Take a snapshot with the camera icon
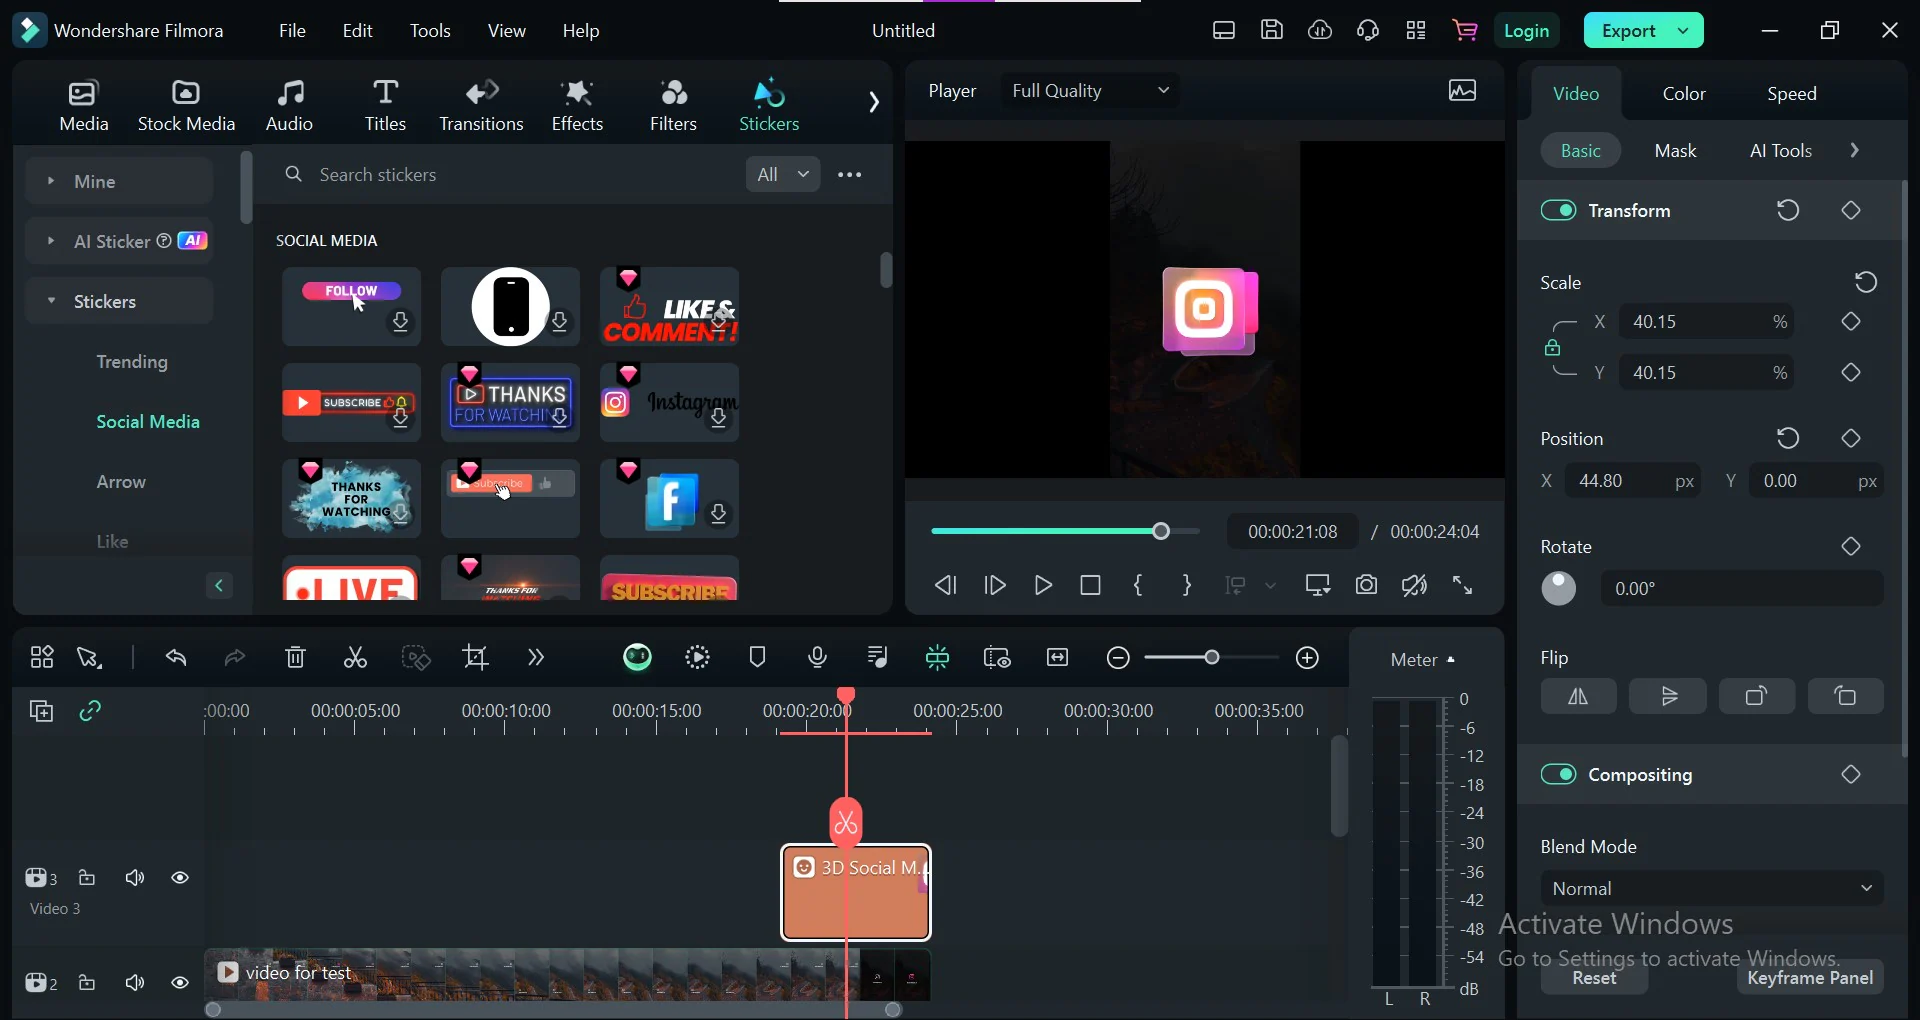The height and width of the screenshot is (1020, 1920). coord(1366,585)
